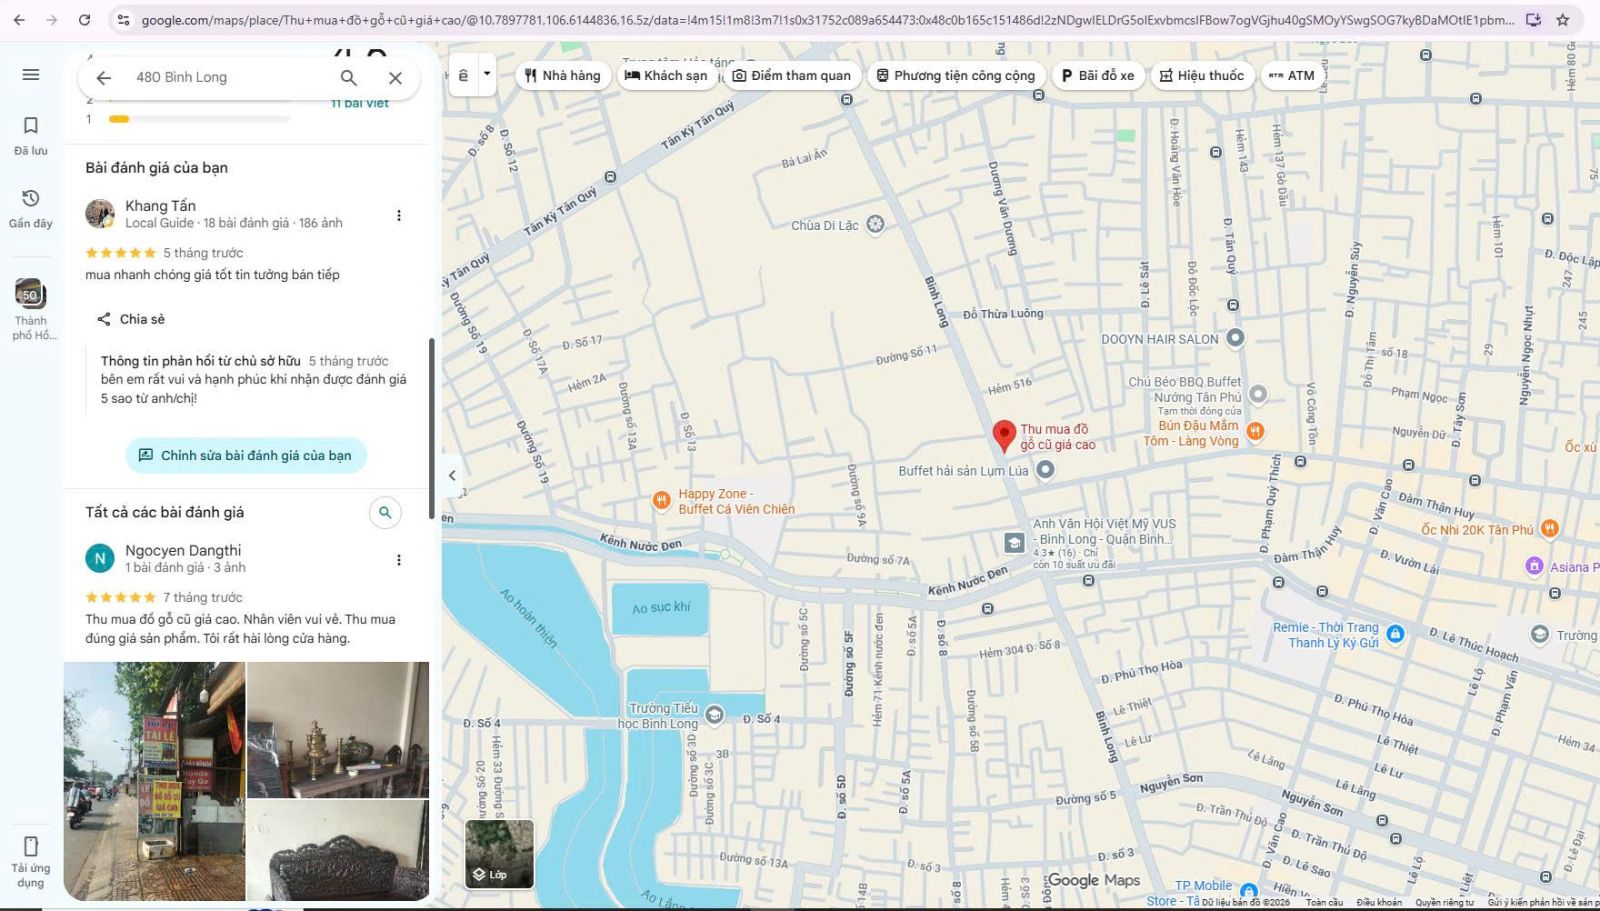Filter map by ATM

[x=1292, y=75]
